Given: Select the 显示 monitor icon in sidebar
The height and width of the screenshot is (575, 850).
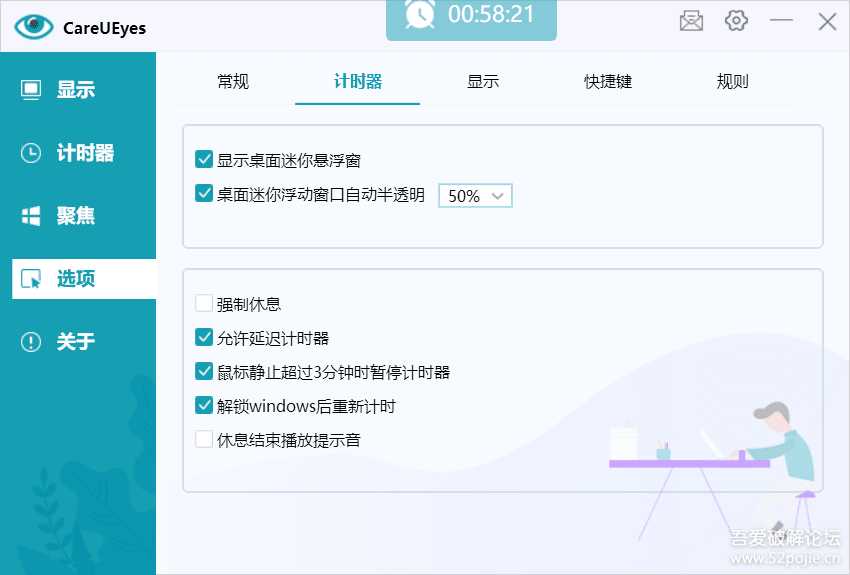Looking at the screenshot, I should 31,90.
